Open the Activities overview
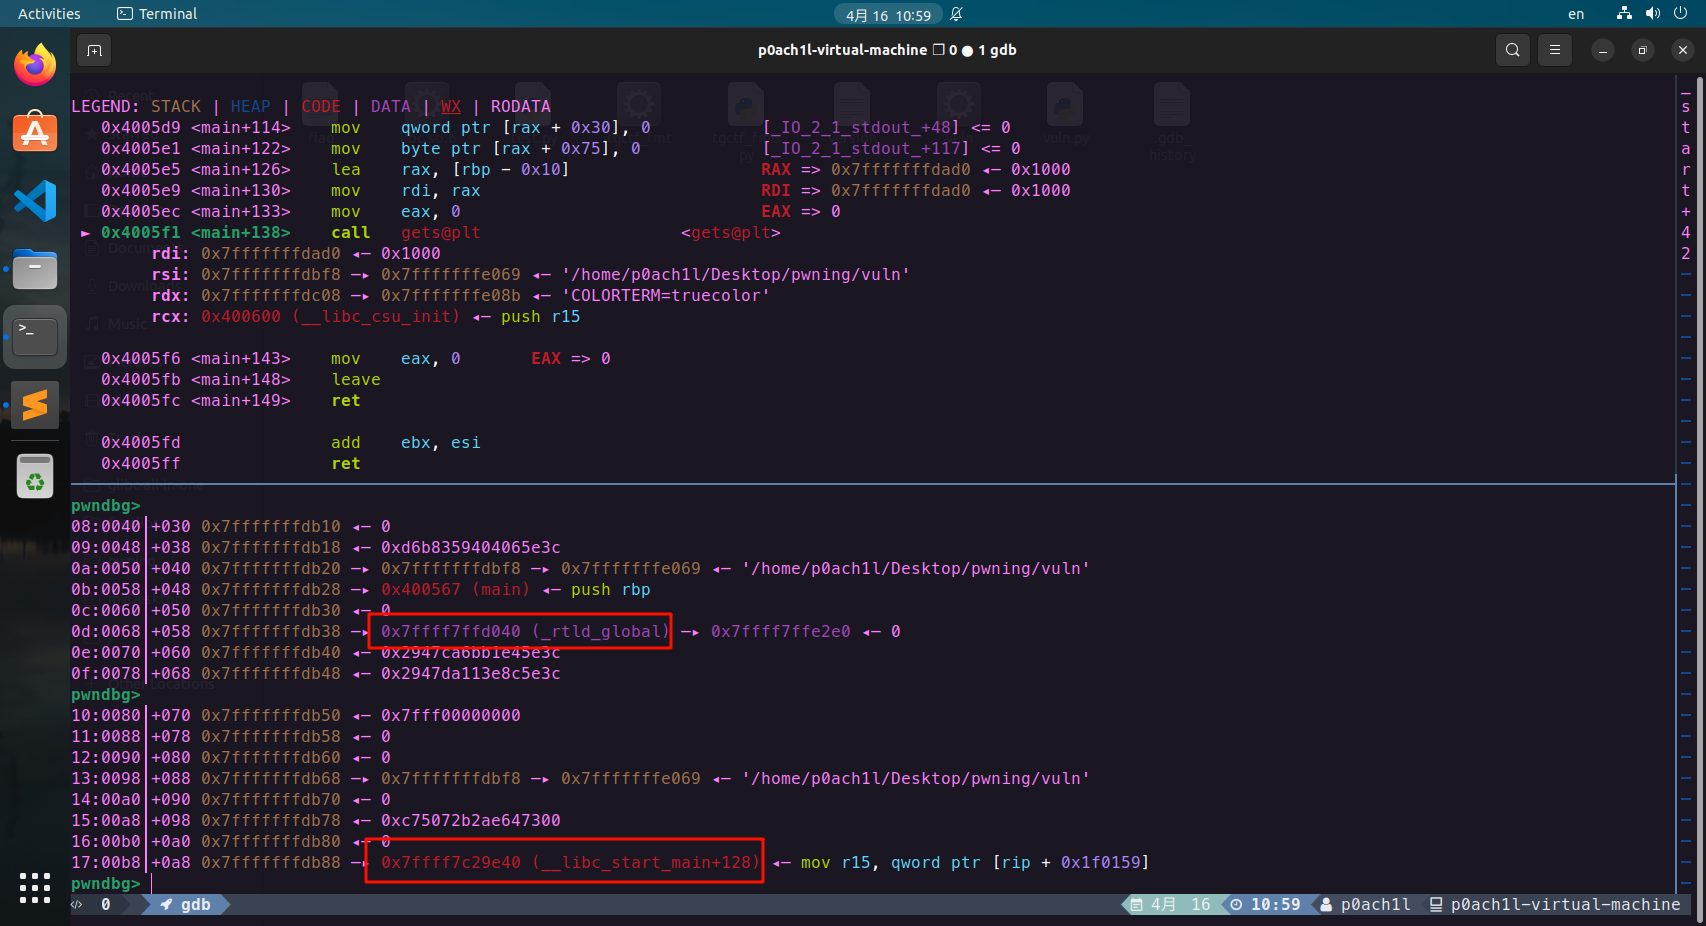 pyautogui.click(x=49, y=14)
